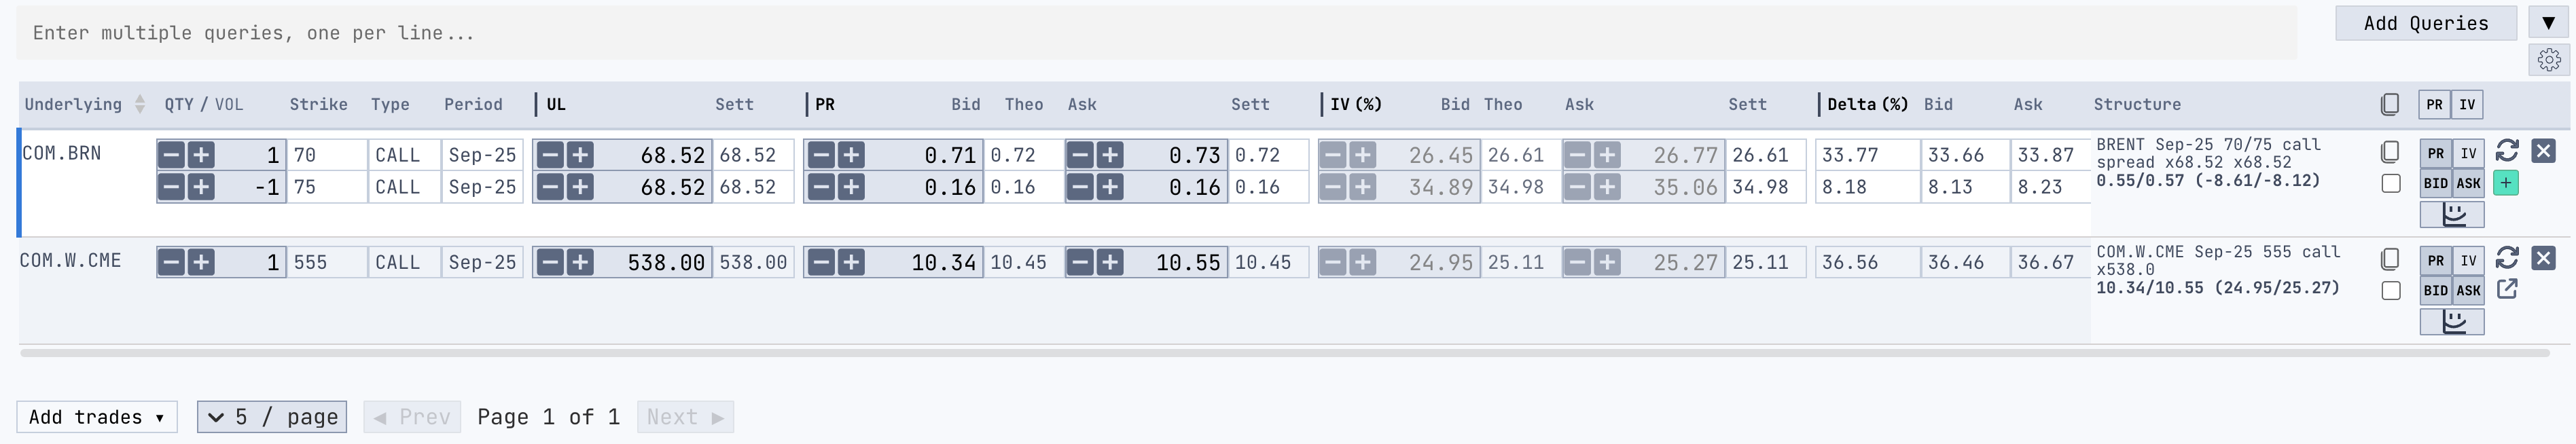Show the smile chart for COM.BRN
2576x444 pixels.
2452,214
